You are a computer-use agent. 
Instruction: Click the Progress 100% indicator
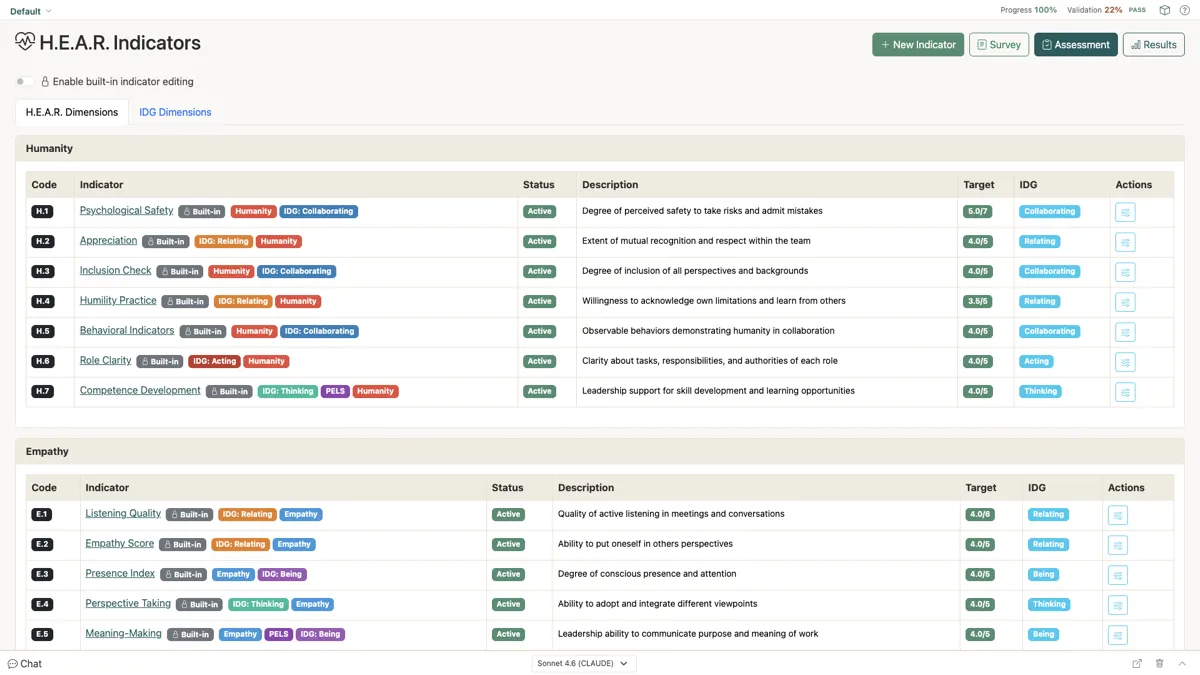pyautogui.click(x=1028, y=10)
